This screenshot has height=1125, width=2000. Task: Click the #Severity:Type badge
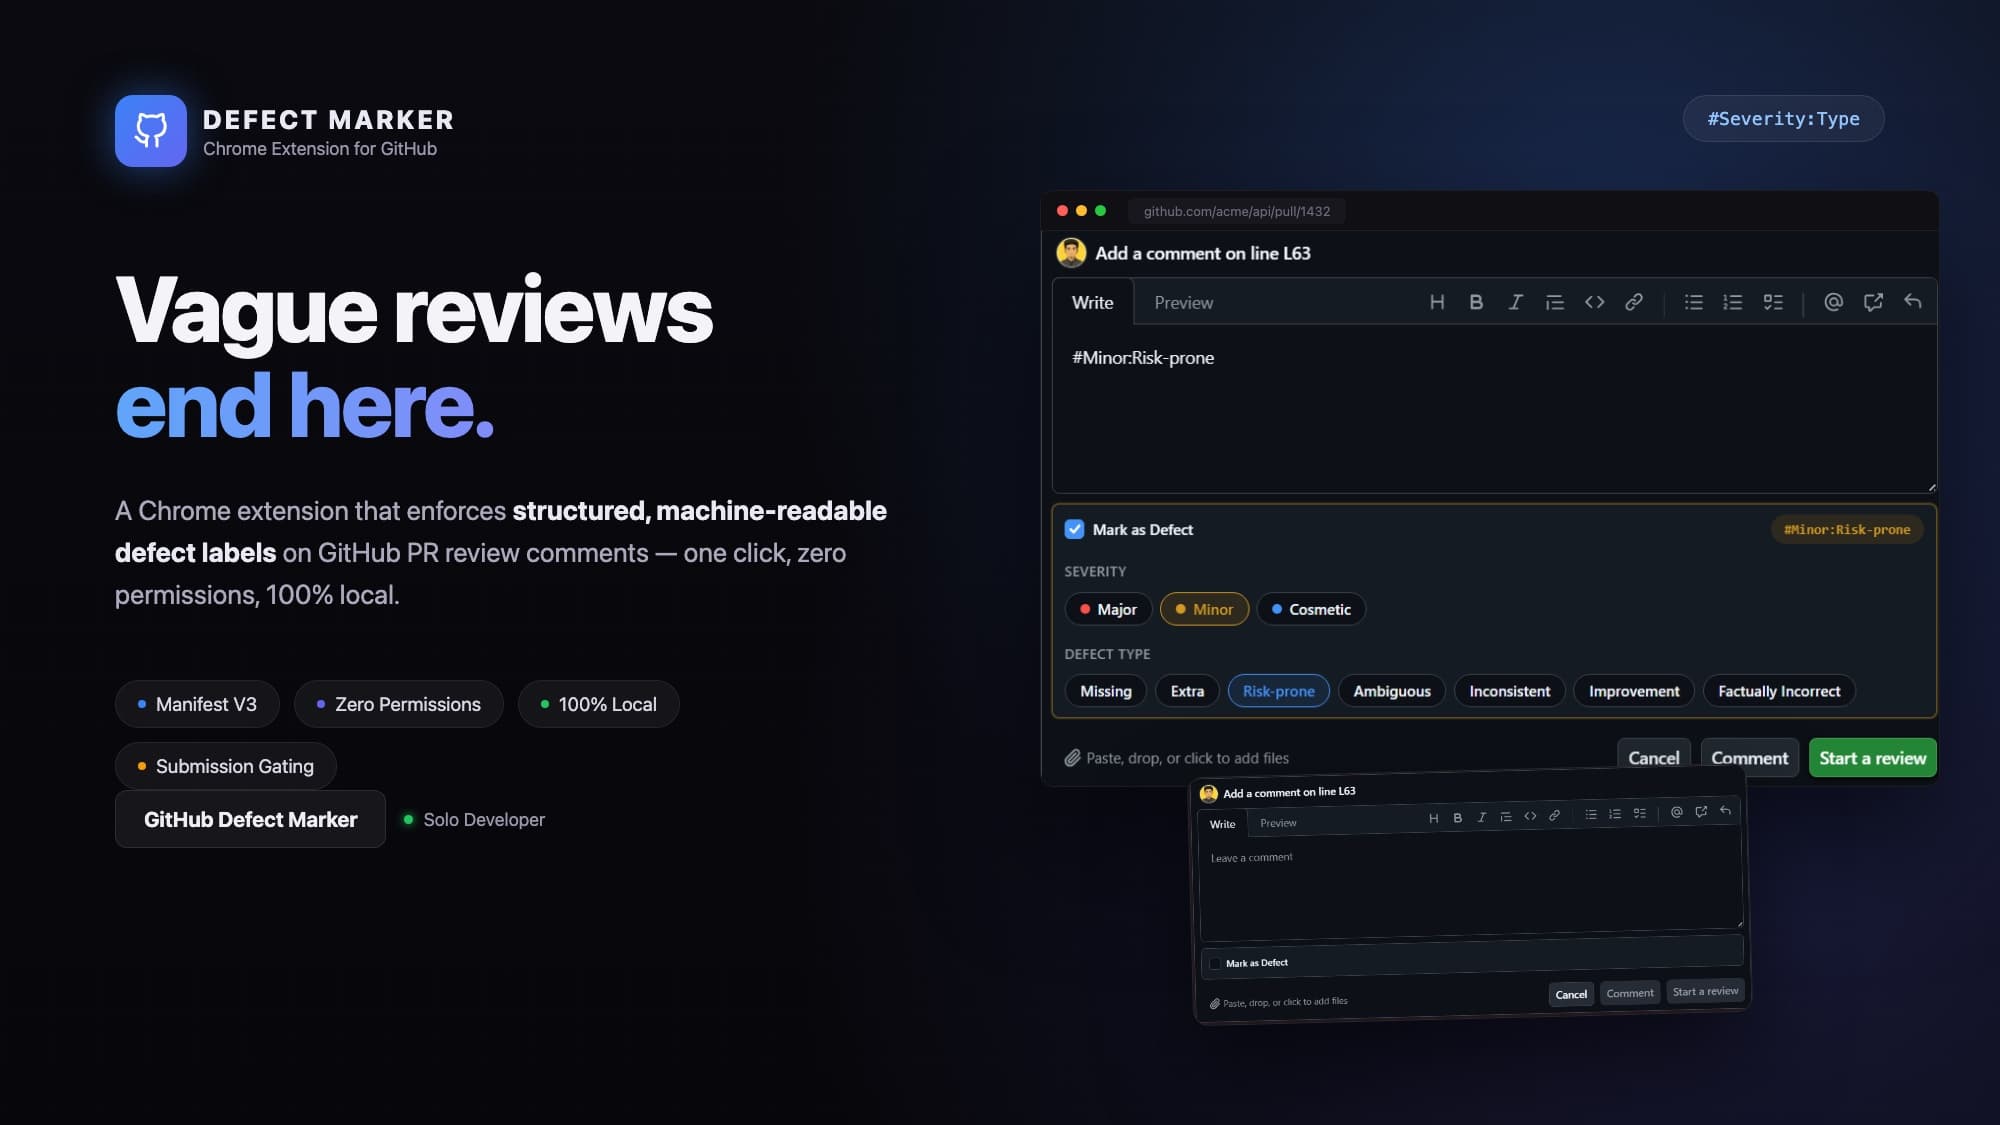(1784, 118)
